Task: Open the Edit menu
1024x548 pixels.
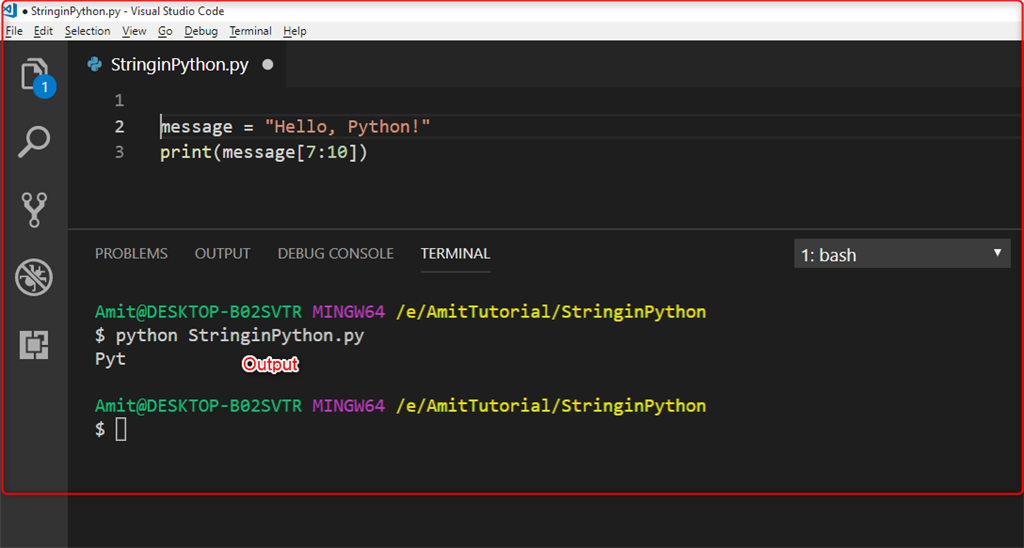Action: [x=43, y=31]
